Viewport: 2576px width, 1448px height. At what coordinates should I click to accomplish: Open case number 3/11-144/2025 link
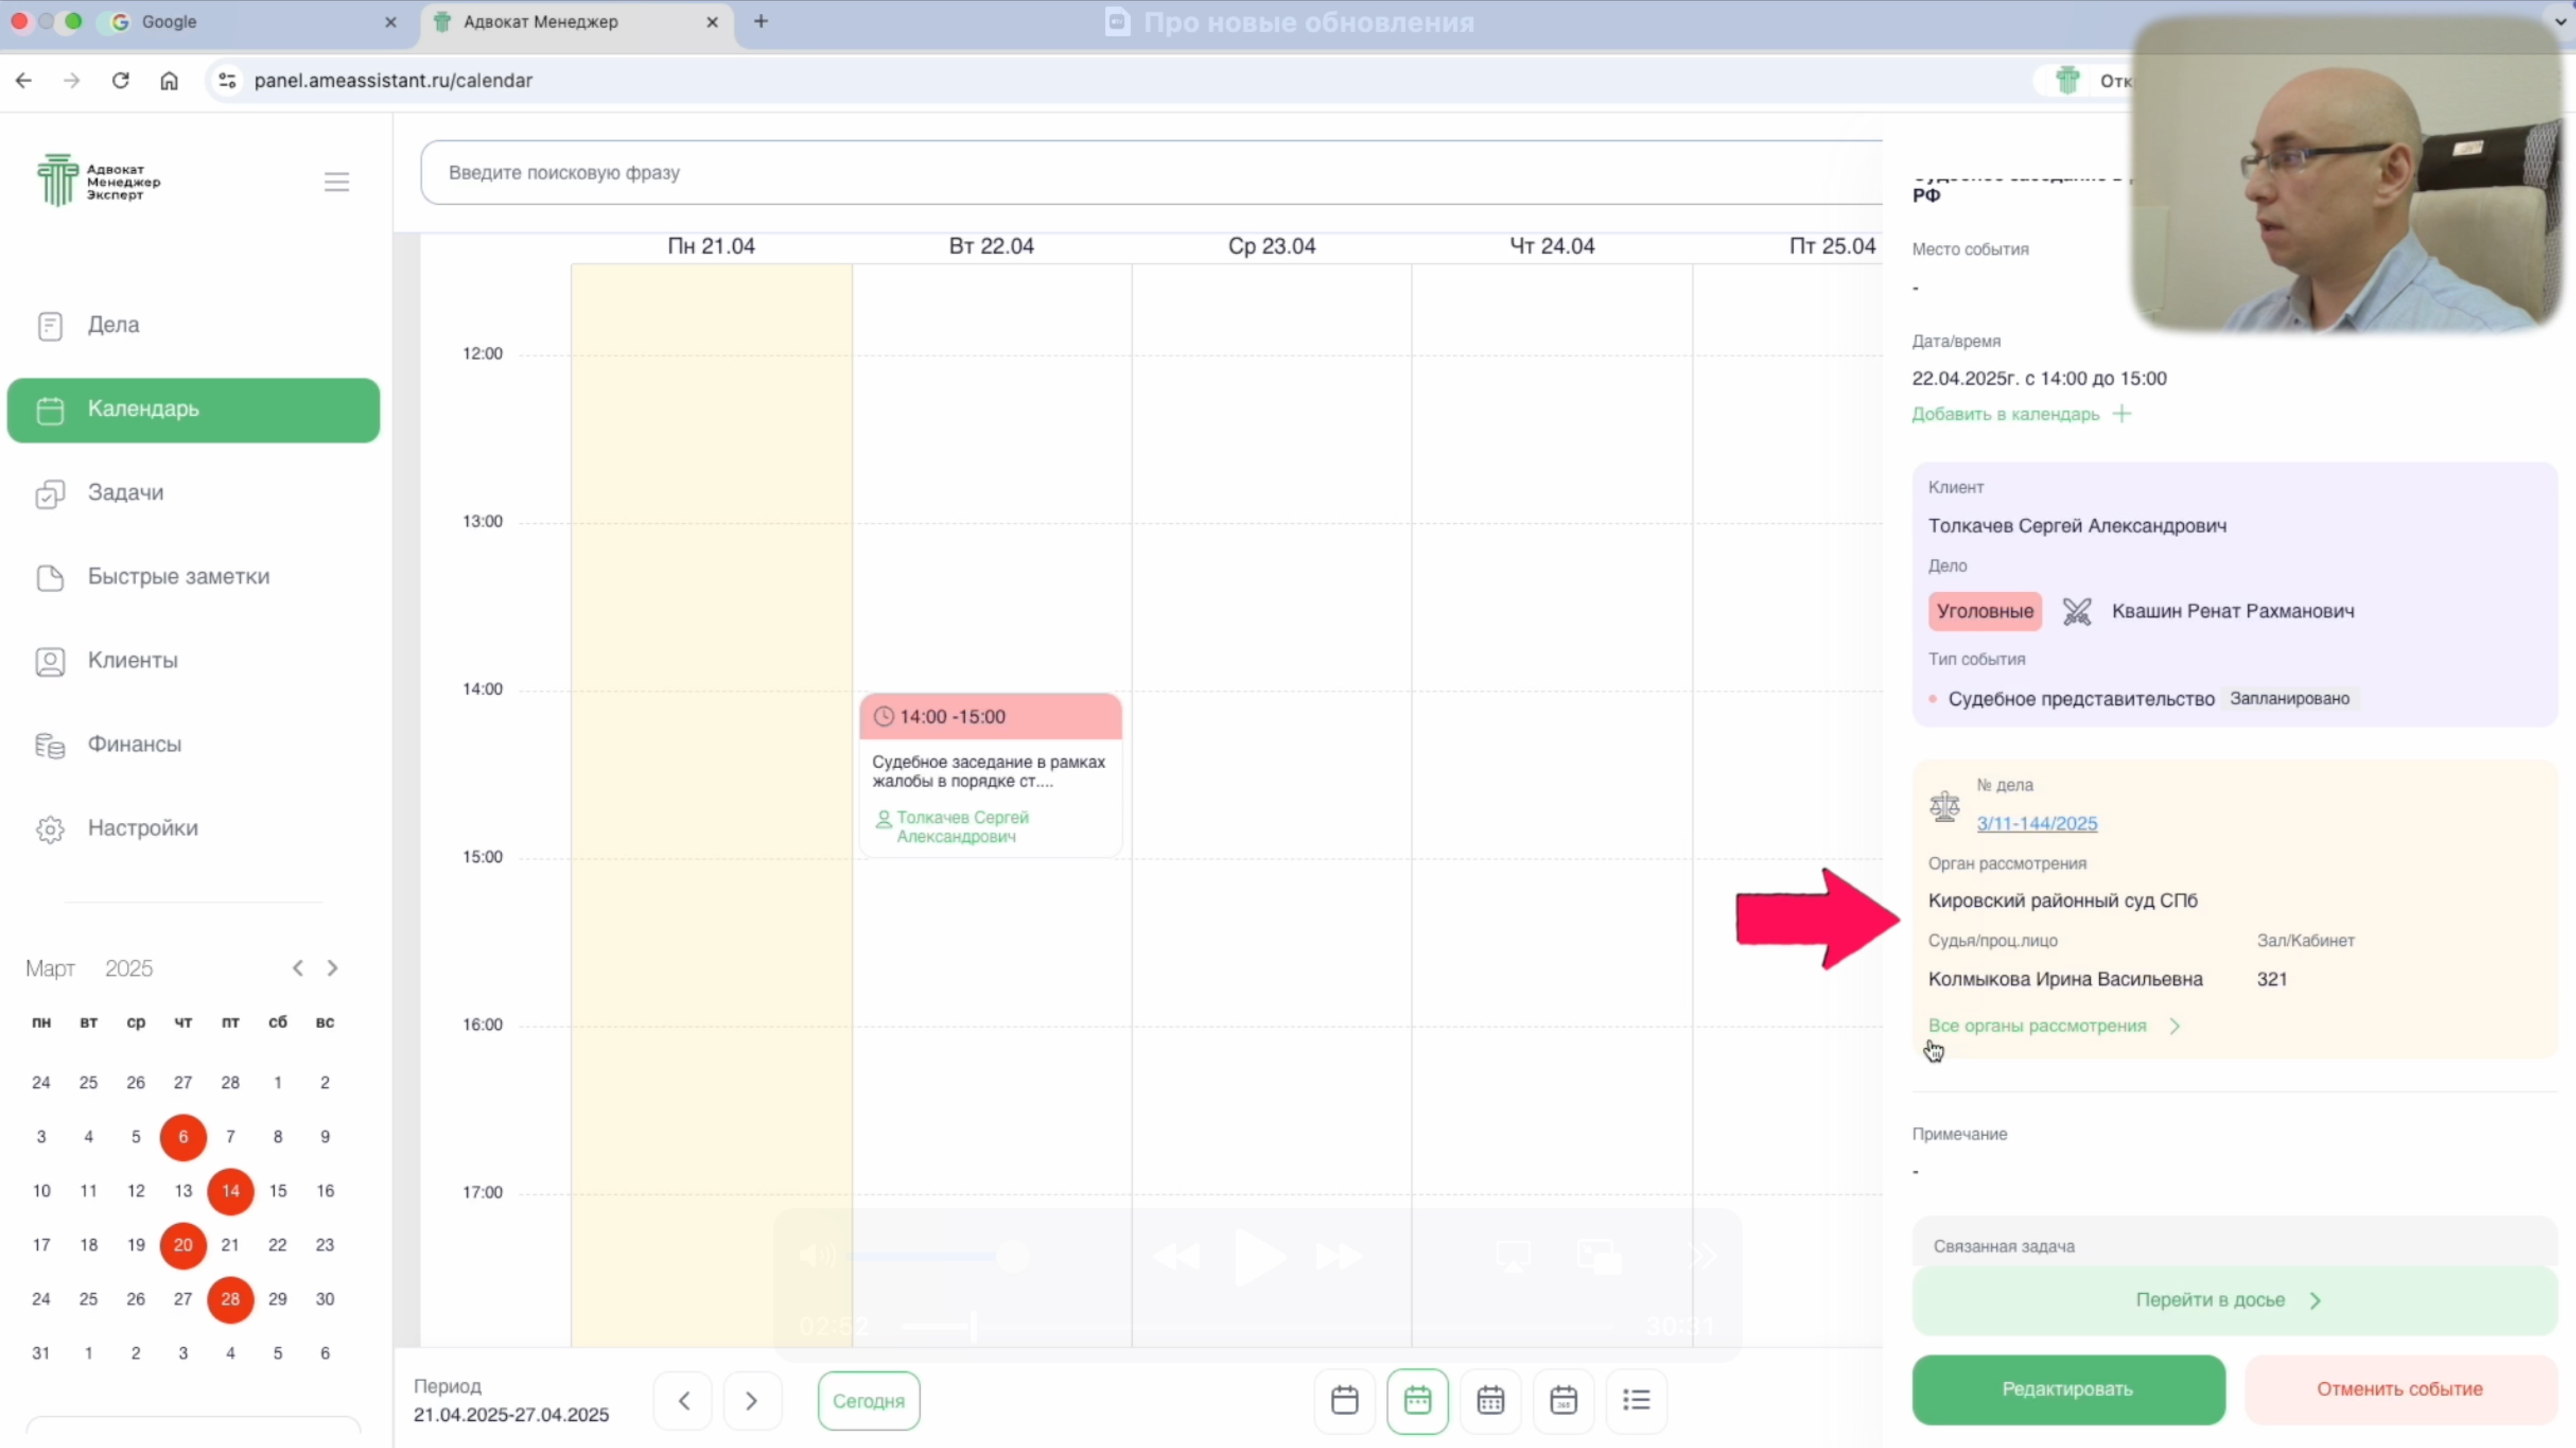click(2036, 823)
